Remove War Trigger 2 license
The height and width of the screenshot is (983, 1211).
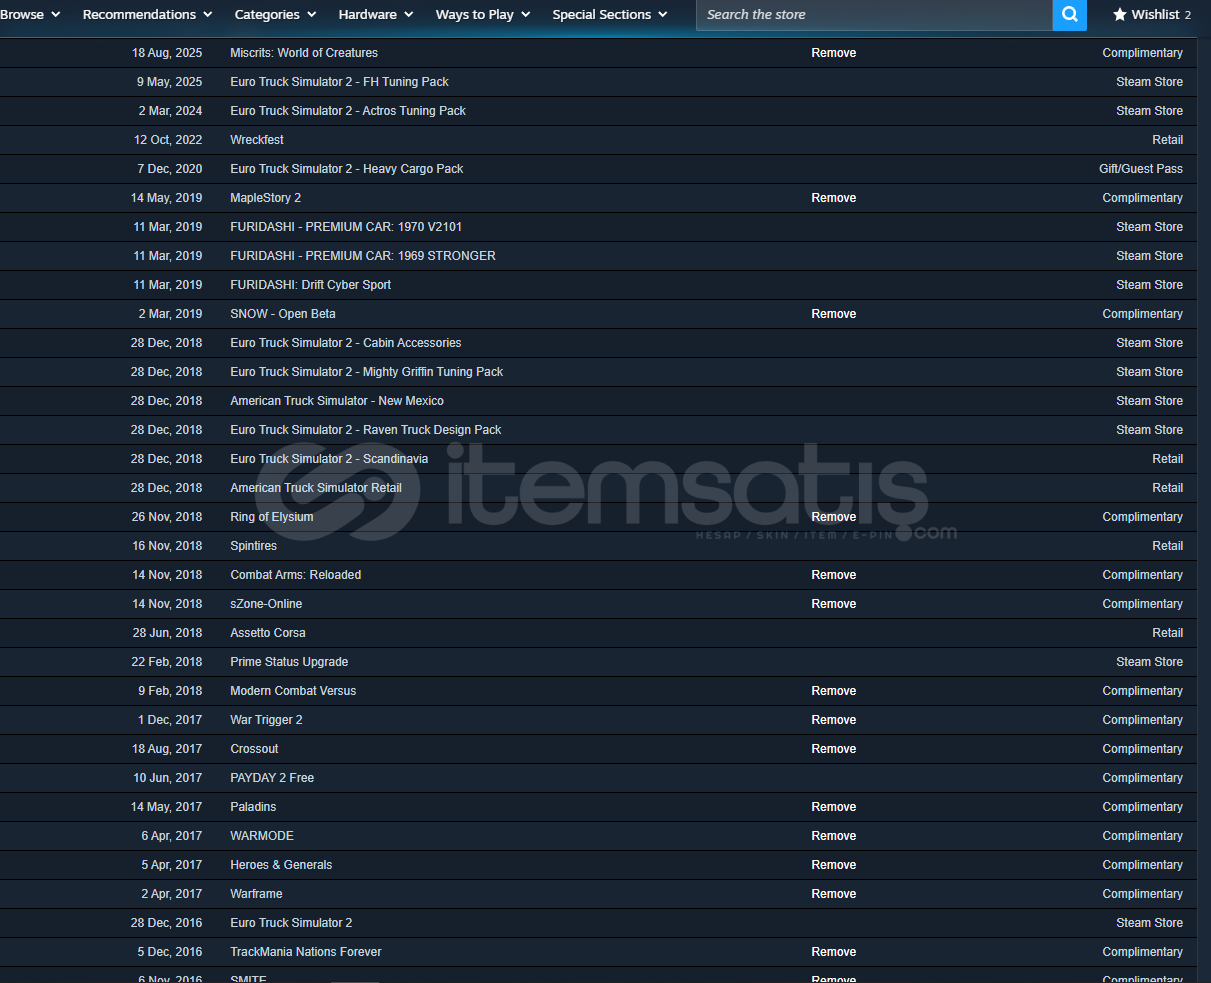pos(833,720)
